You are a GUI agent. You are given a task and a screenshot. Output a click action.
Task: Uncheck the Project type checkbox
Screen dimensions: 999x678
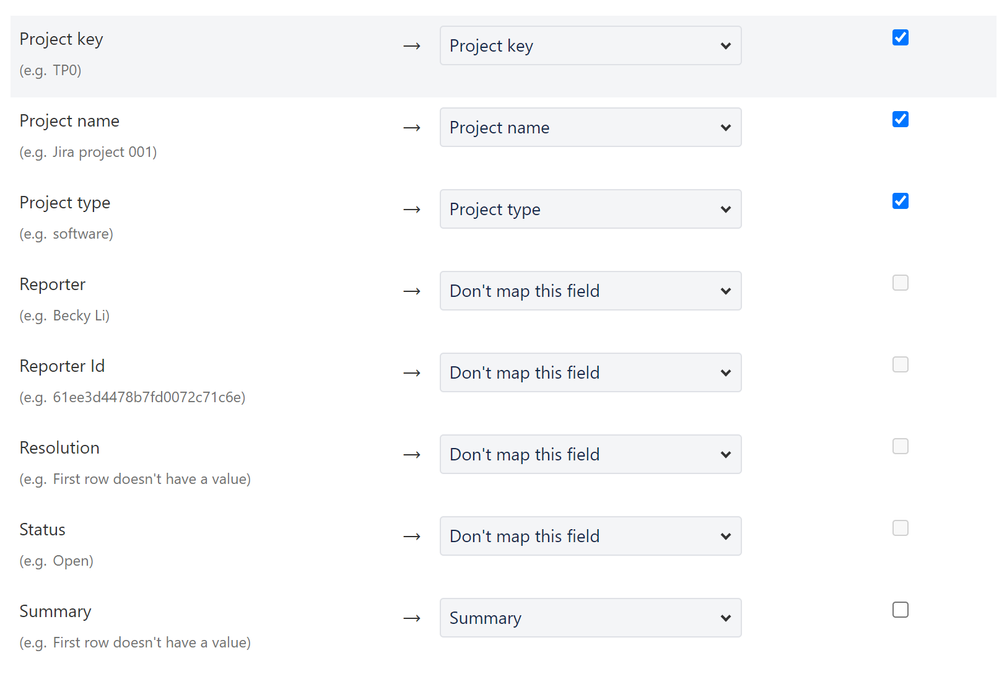(900, 201)
